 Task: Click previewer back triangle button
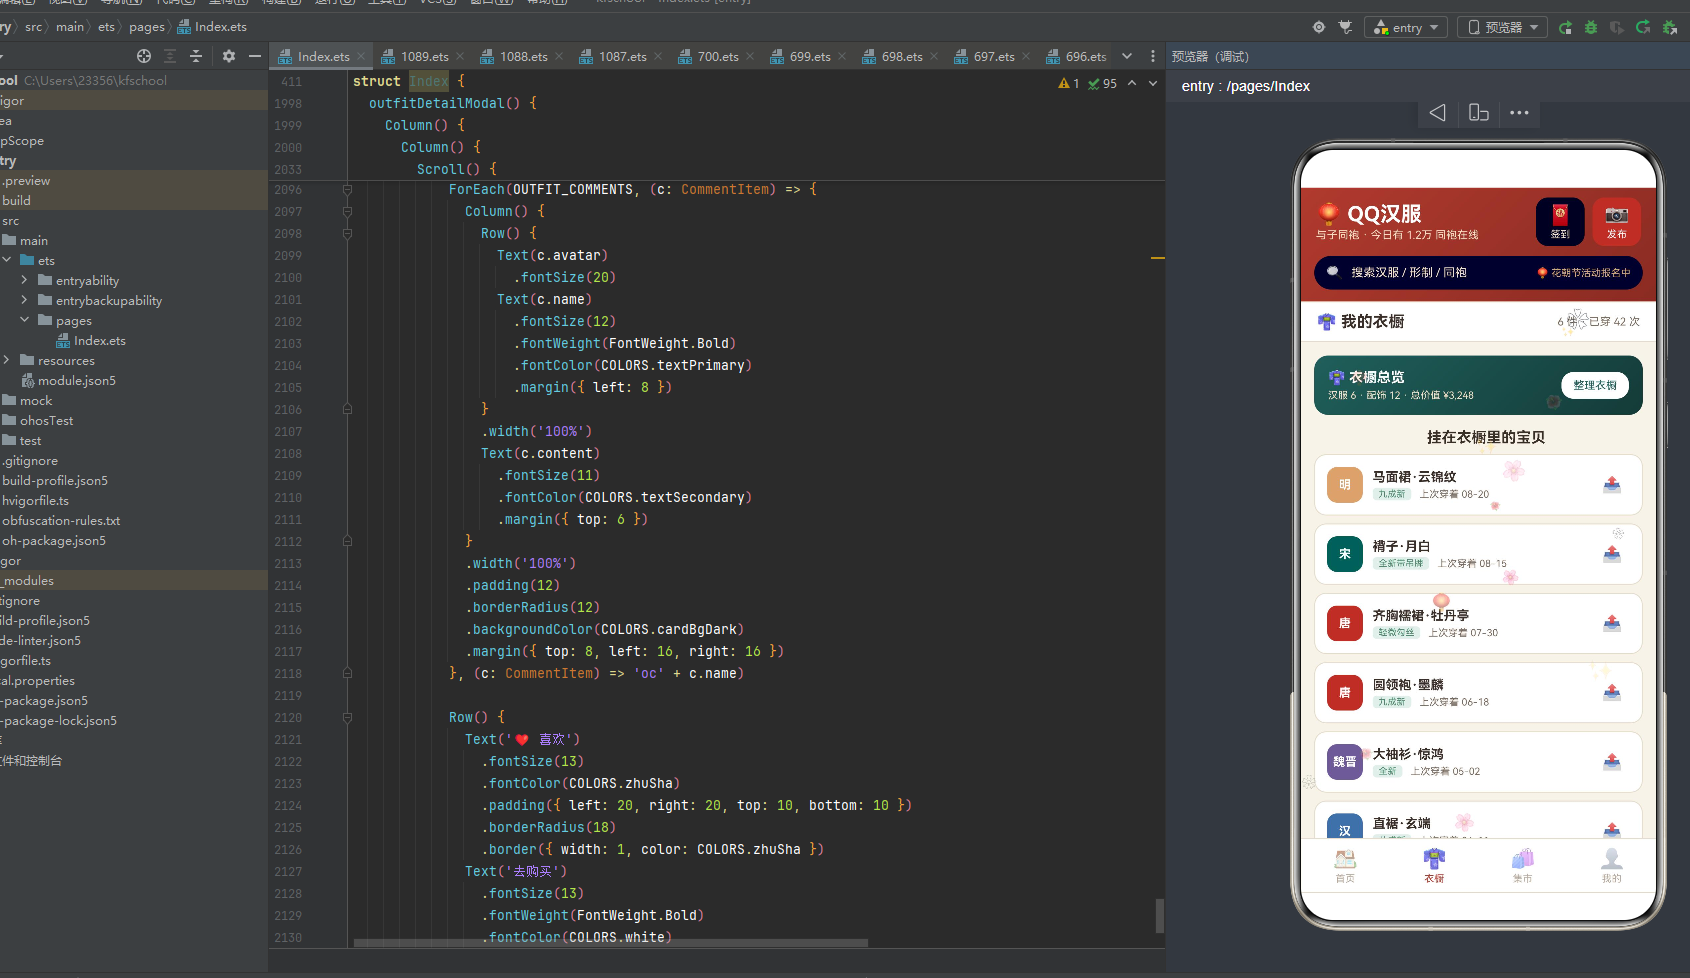1437,113
